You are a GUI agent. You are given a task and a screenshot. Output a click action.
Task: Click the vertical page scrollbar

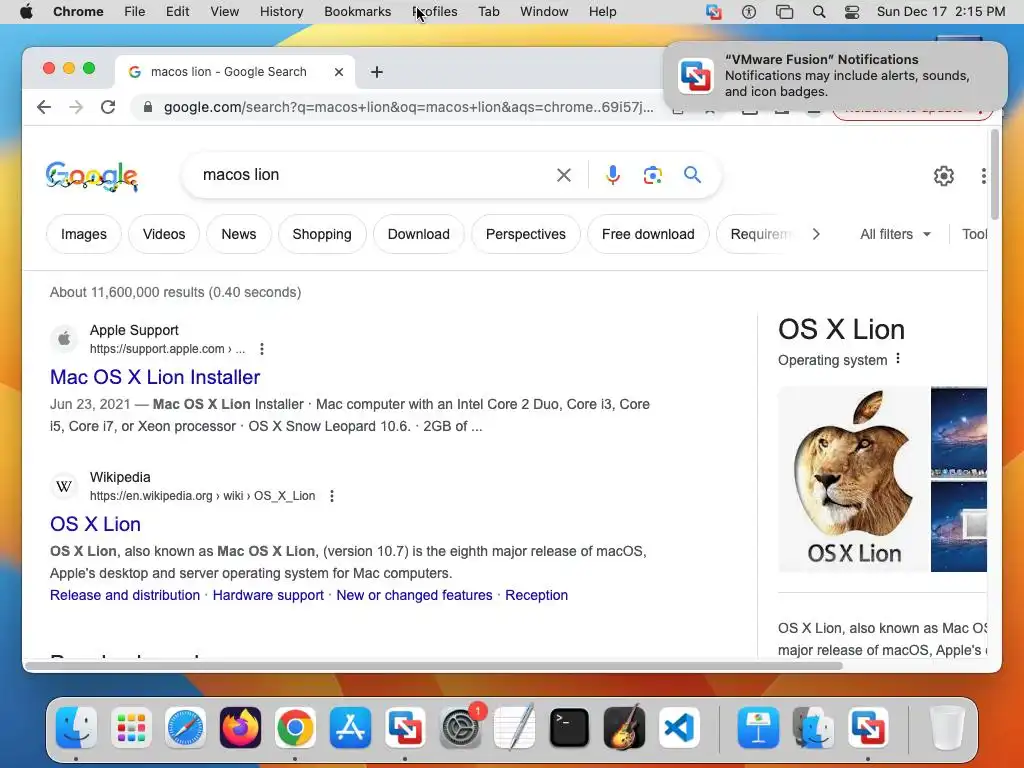(995, 174)
